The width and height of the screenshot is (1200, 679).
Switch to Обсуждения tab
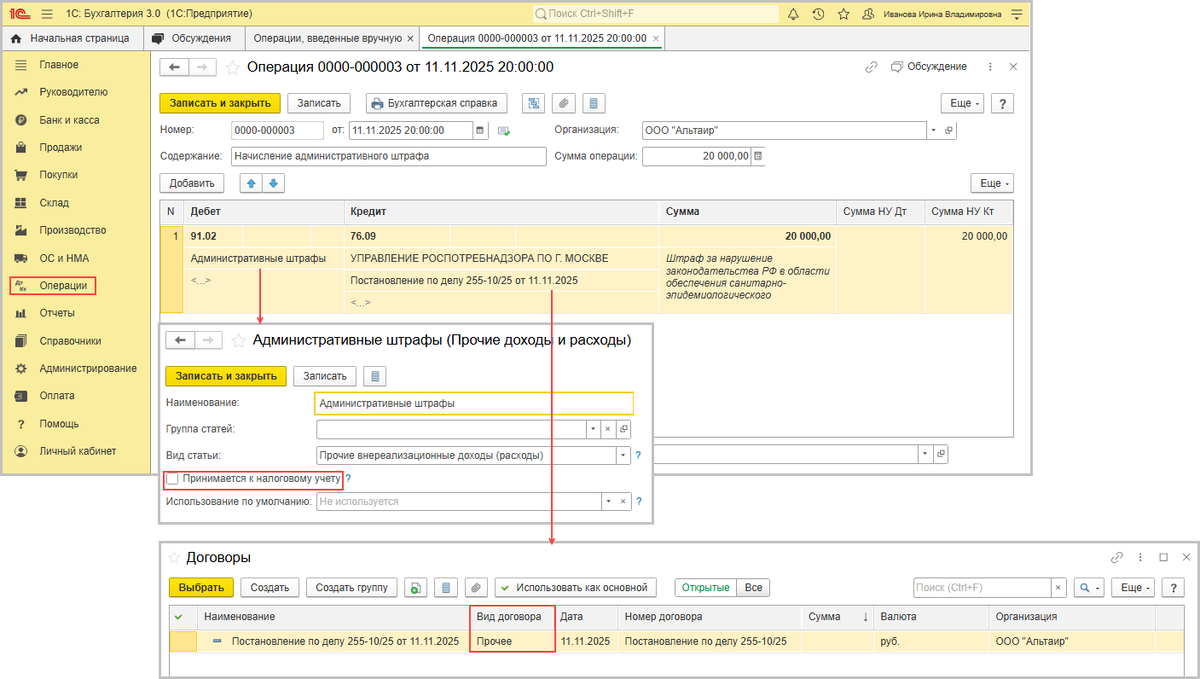coord(191,38)
